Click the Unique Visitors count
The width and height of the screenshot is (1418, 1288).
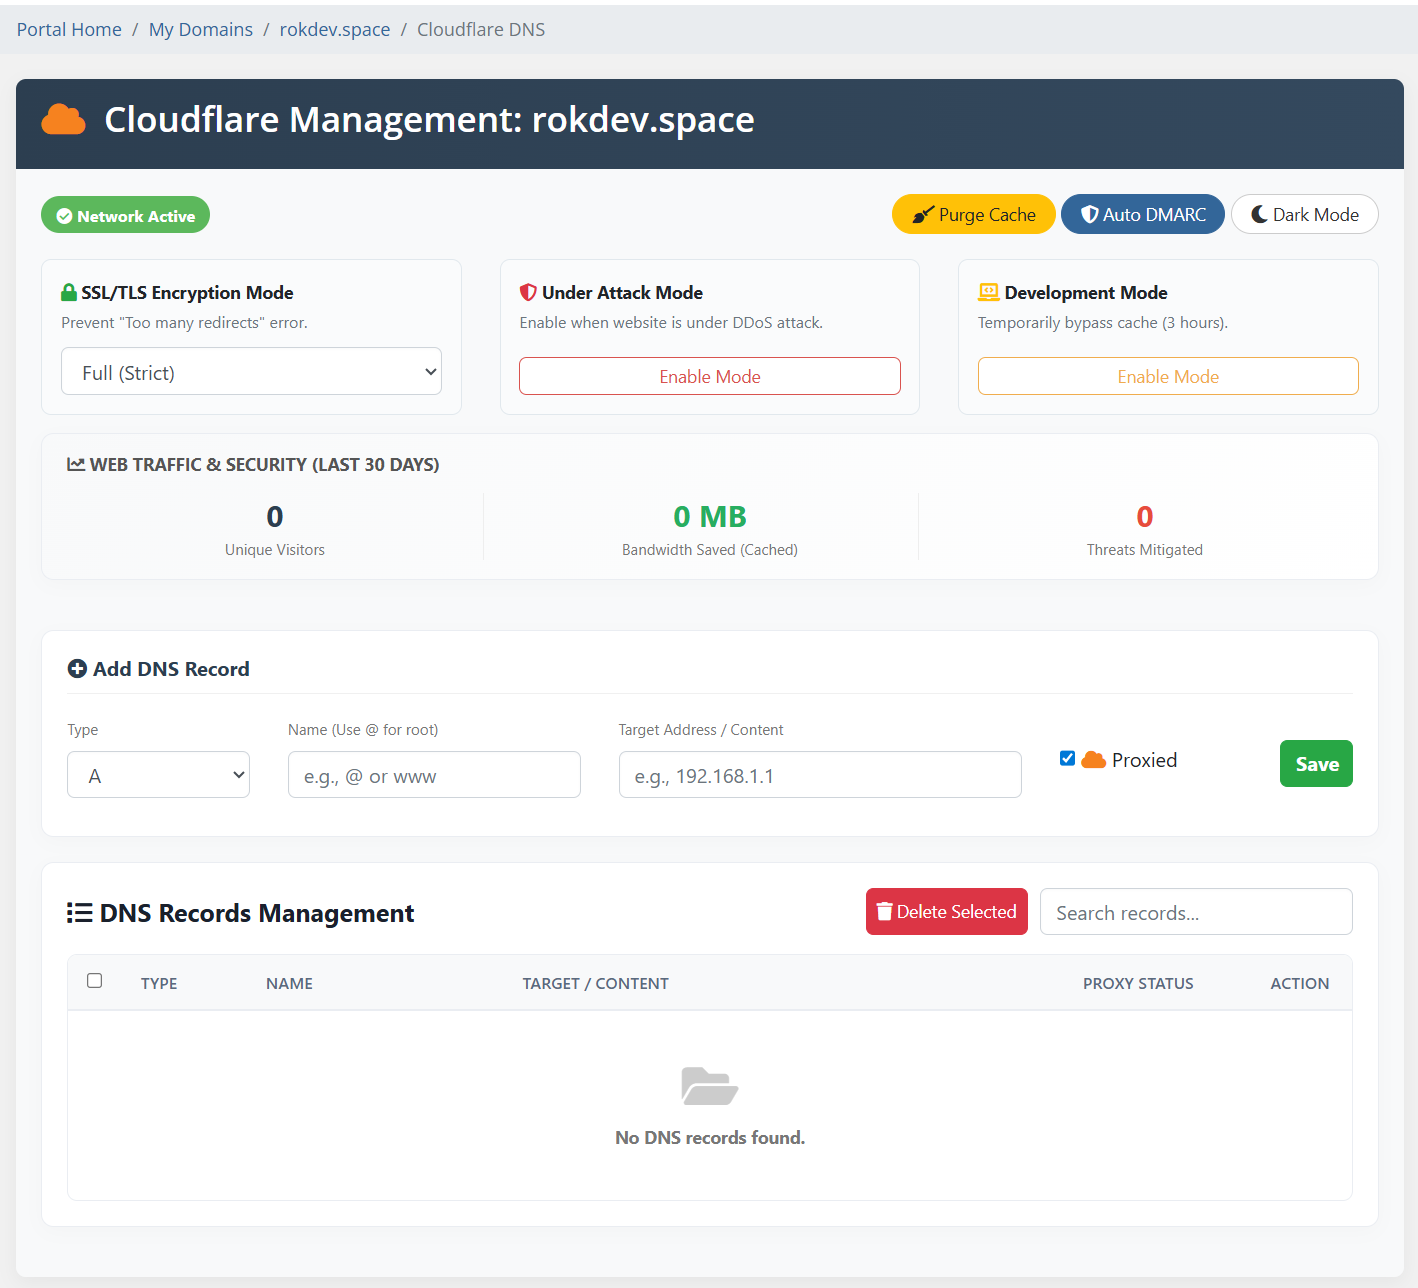(275, 517)
